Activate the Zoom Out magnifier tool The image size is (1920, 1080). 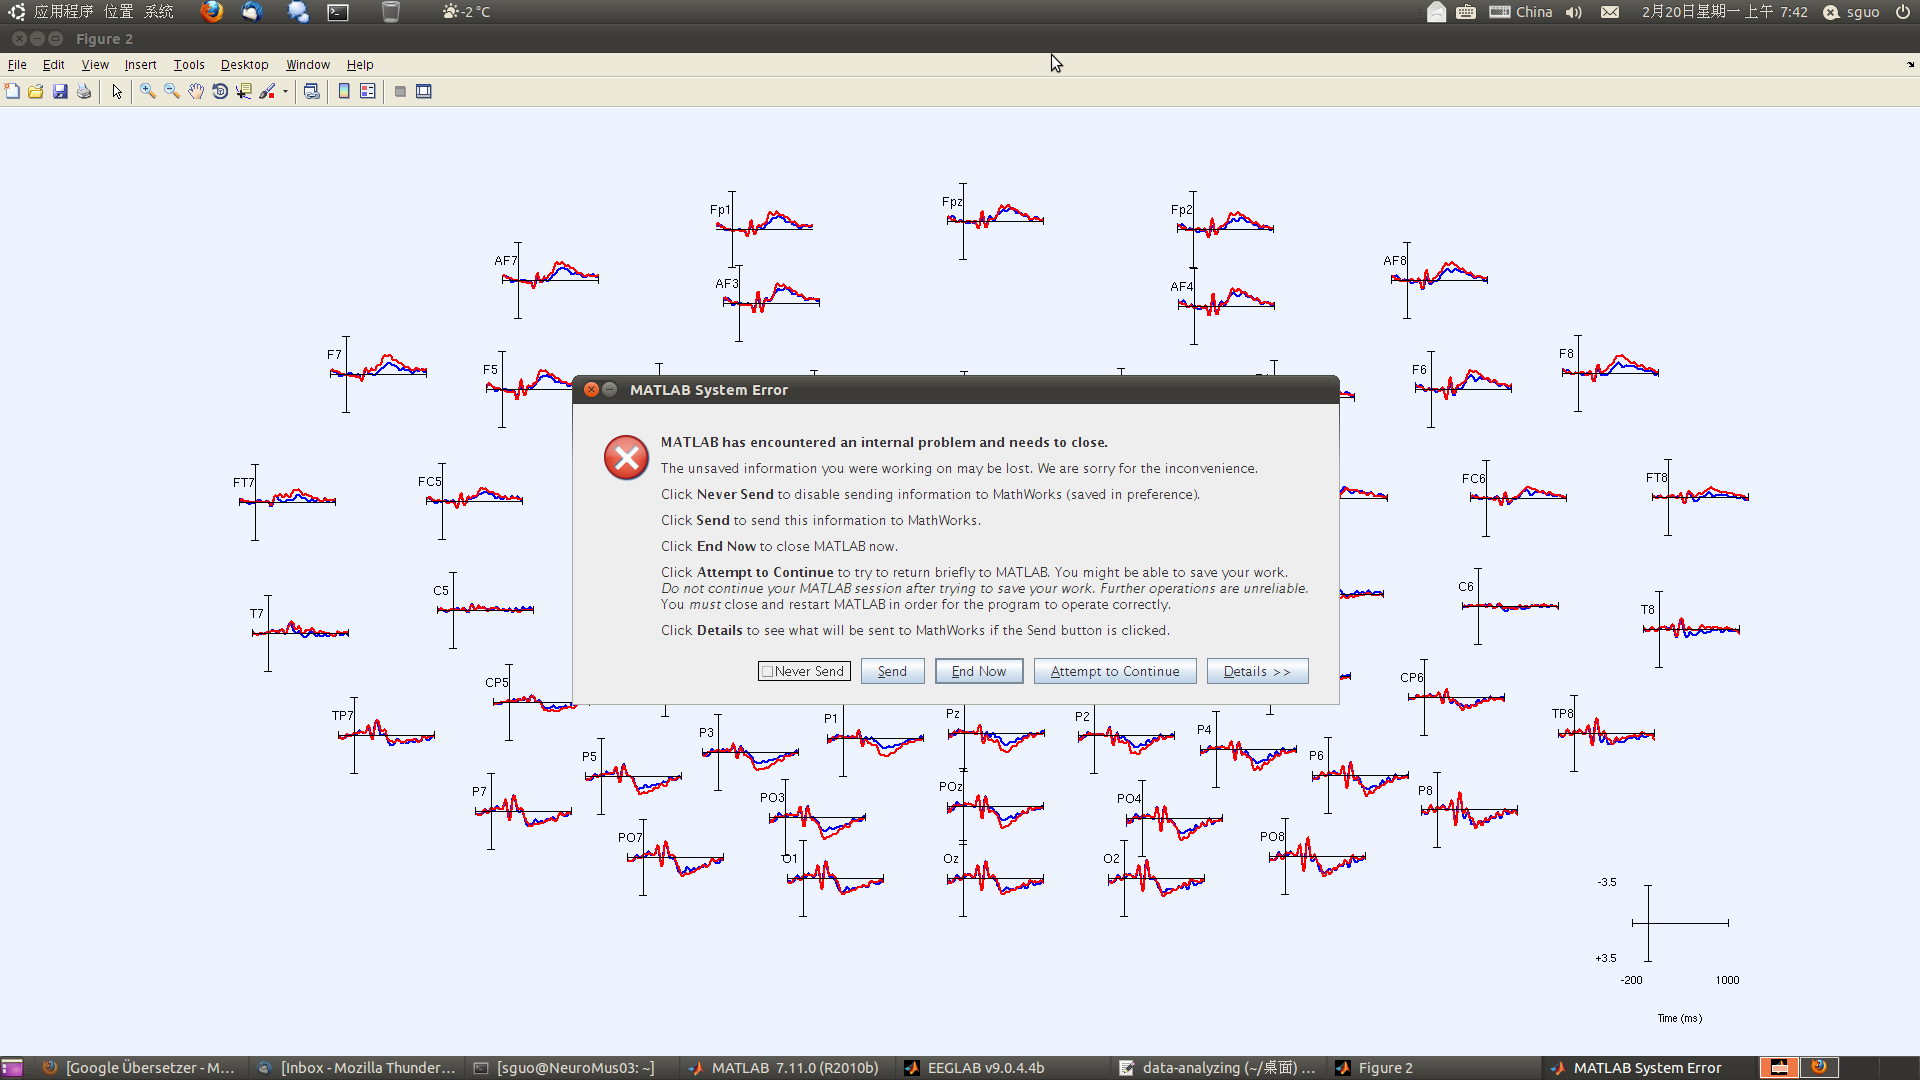pyautogui.click(x=172, y=91)
